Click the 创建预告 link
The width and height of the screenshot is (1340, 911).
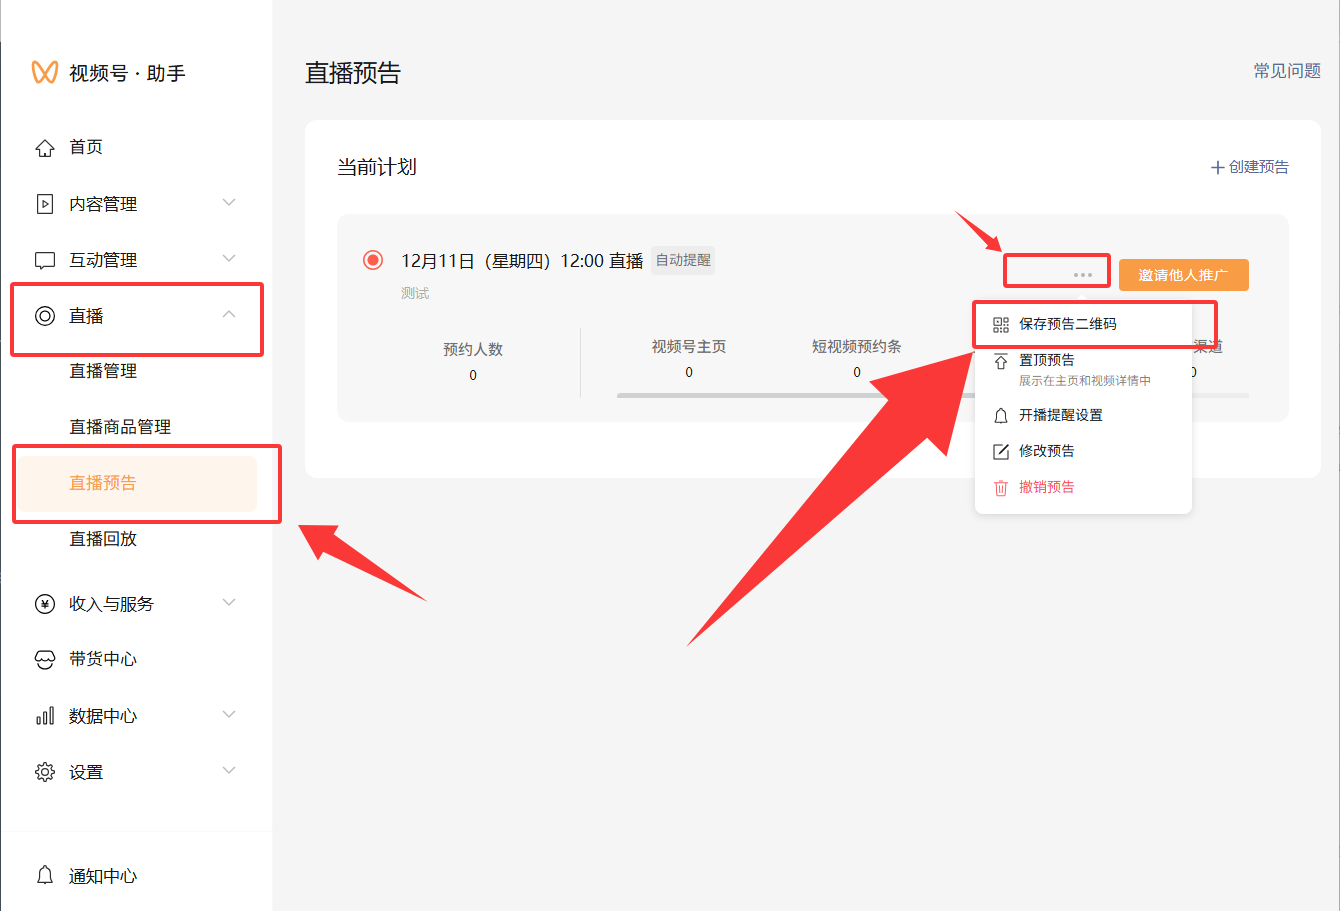coord(1250,167)
